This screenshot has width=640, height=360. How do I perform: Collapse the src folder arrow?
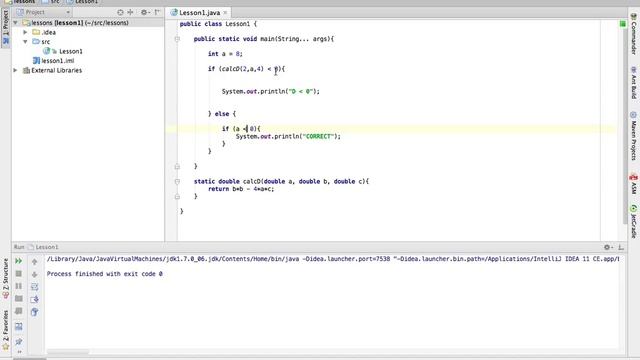point(25,42)
